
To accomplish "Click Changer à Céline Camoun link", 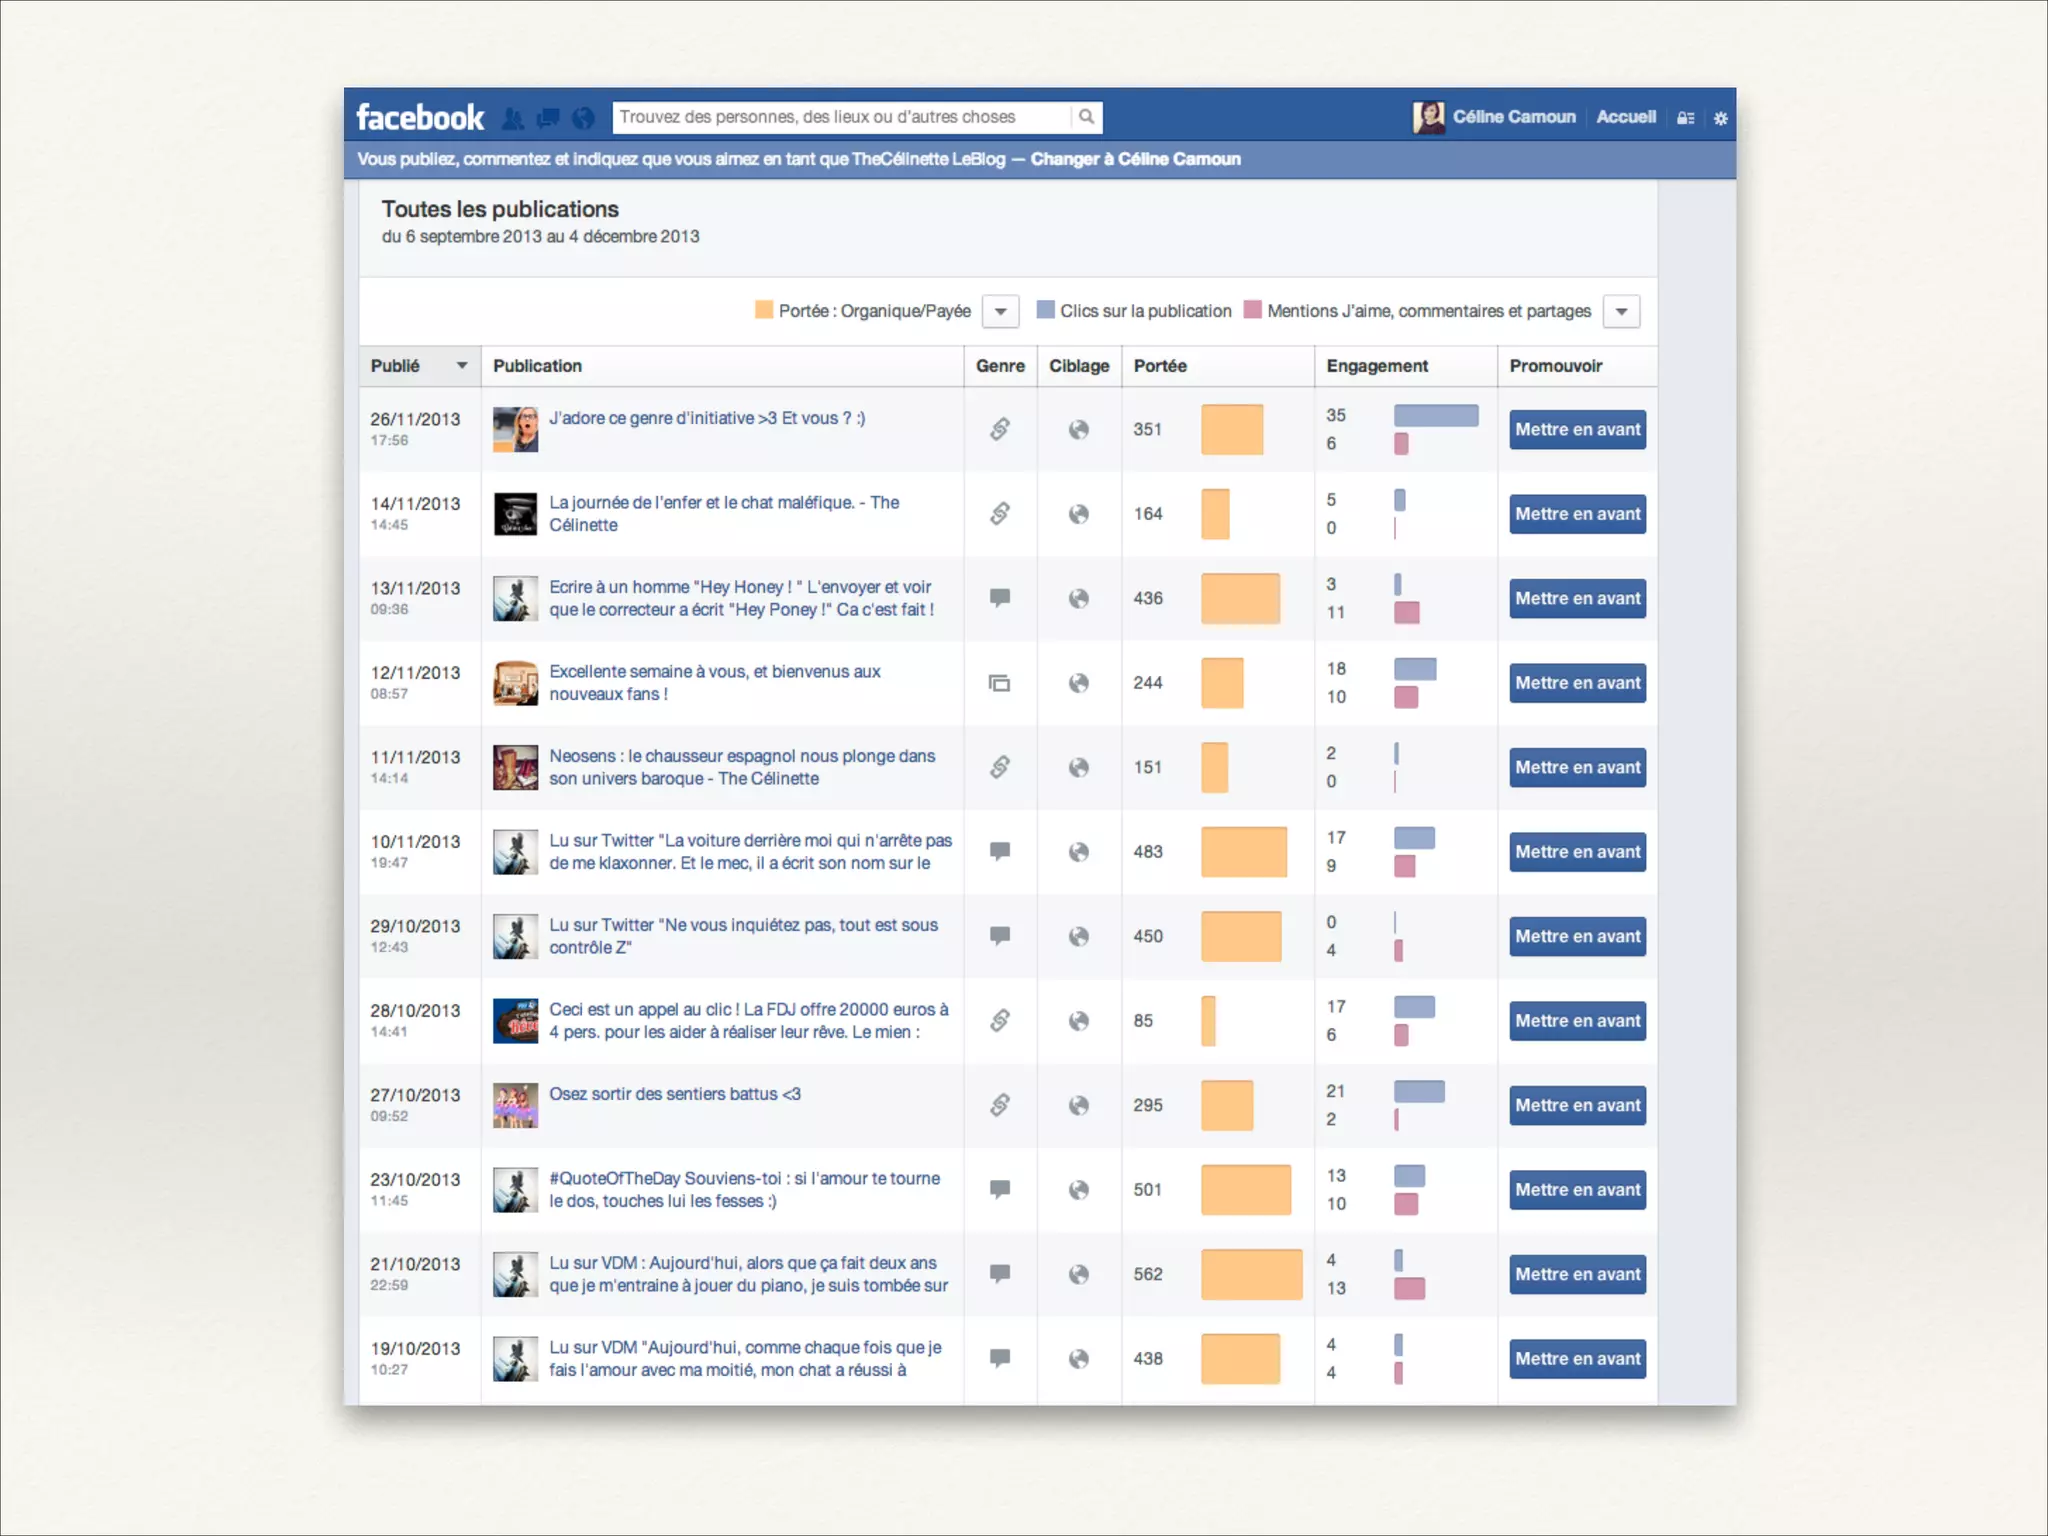I will click(x=1135, y=159).
